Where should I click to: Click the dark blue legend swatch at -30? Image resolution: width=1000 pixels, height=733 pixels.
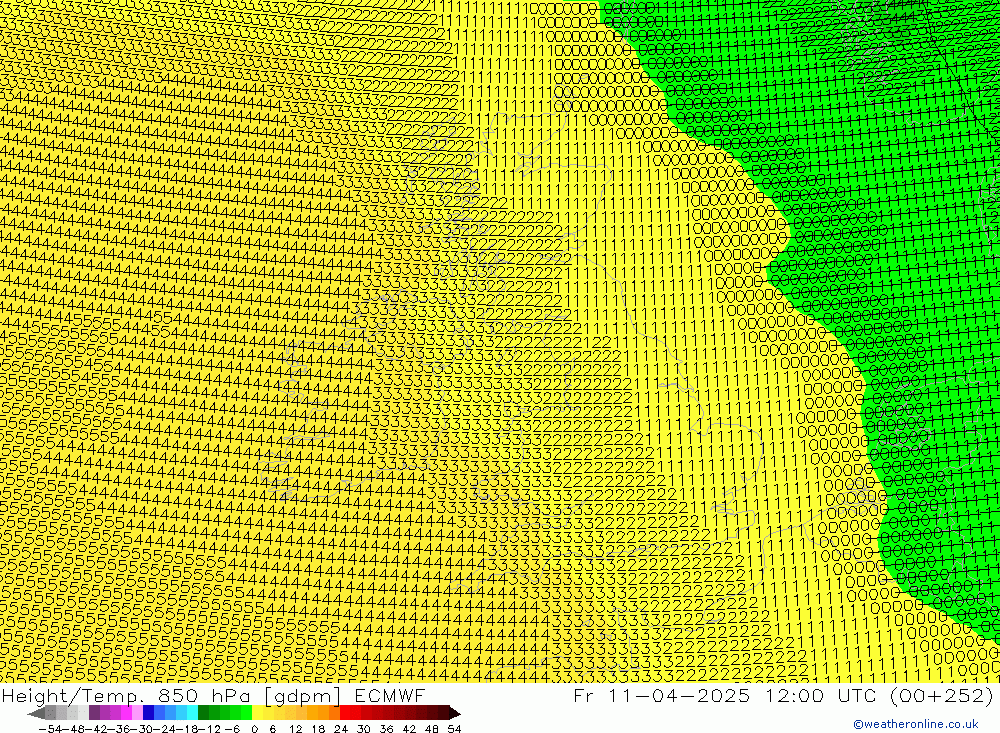pyautogui.click(x=148, y=714)
